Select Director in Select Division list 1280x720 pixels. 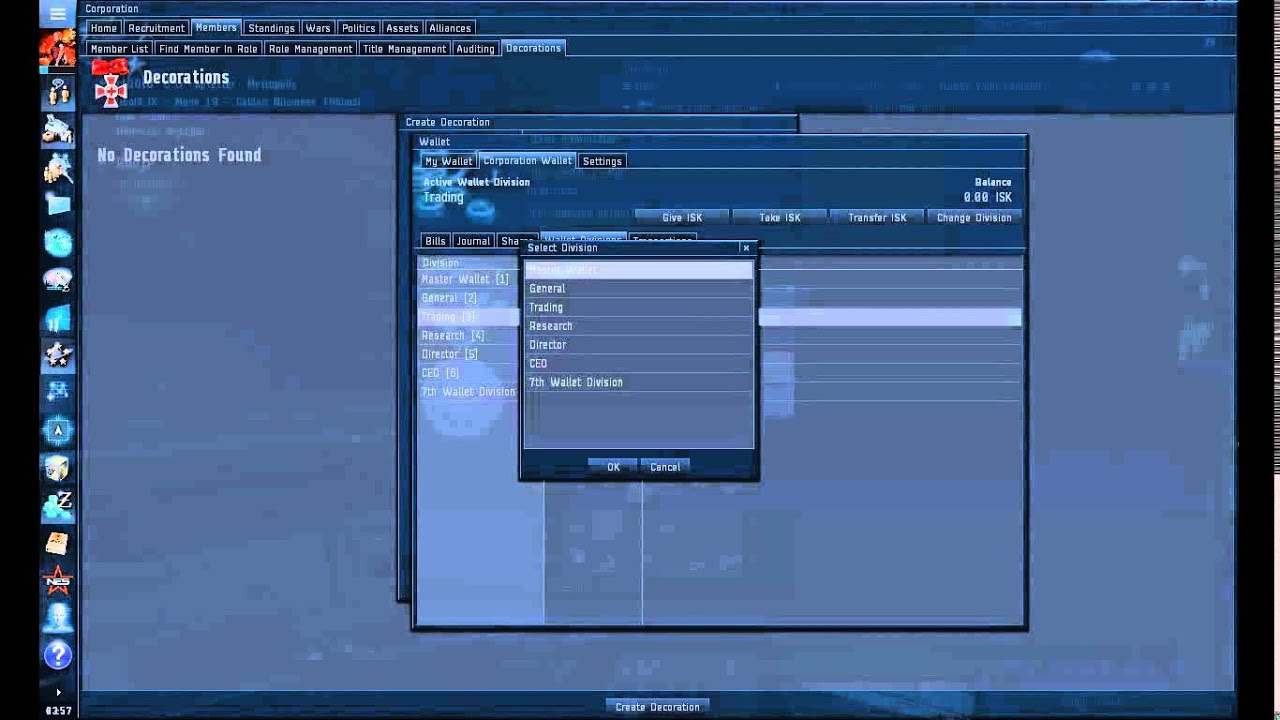[639, 345]
